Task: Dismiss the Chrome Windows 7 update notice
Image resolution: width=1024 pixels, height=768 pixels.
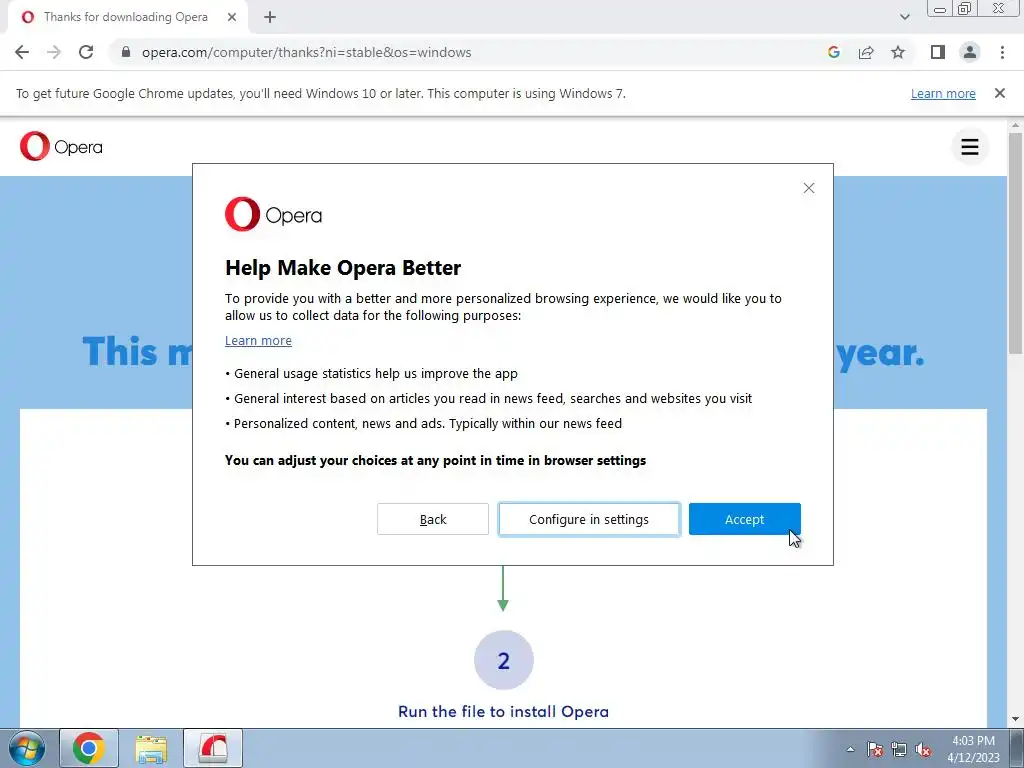Action: click(999, 93)
